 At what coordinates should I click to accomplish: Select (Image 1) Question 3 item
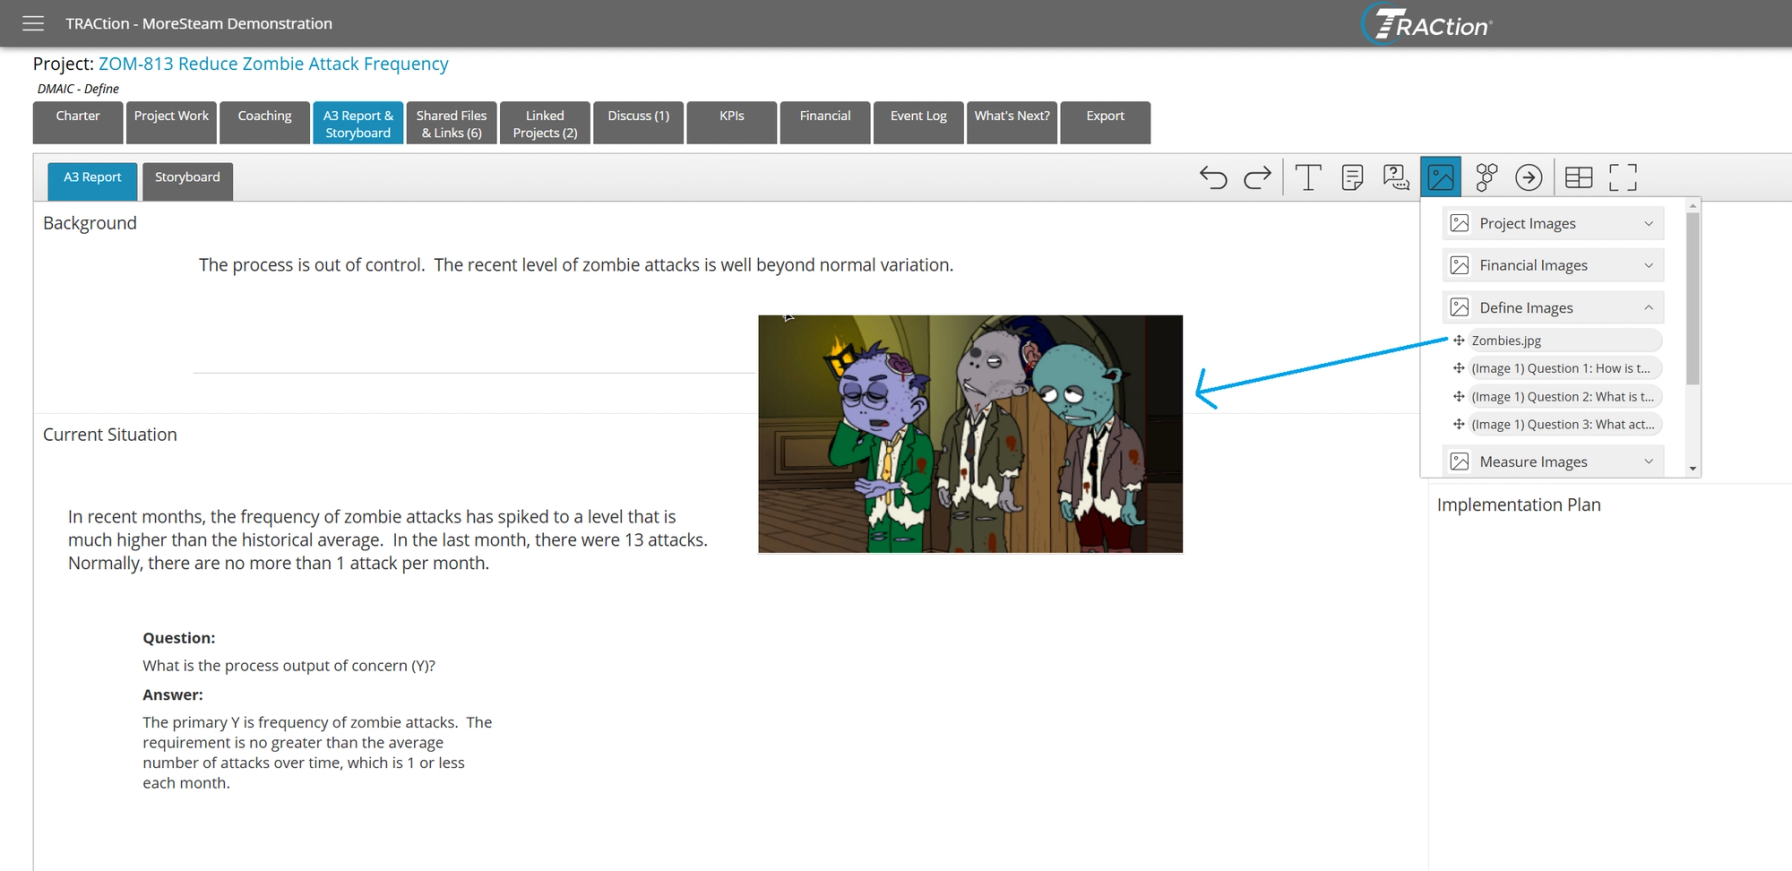pos(1565,424)
